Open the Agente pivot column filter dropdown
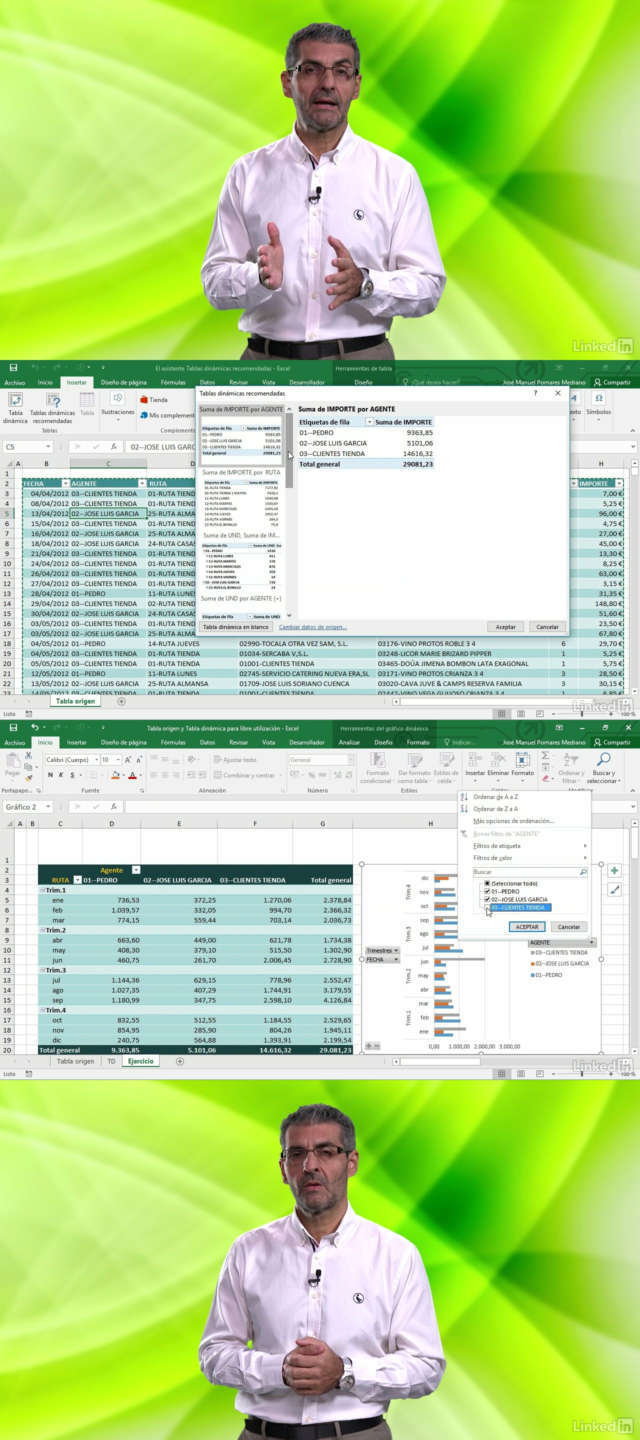The image size is (640, 1440). 136,870
